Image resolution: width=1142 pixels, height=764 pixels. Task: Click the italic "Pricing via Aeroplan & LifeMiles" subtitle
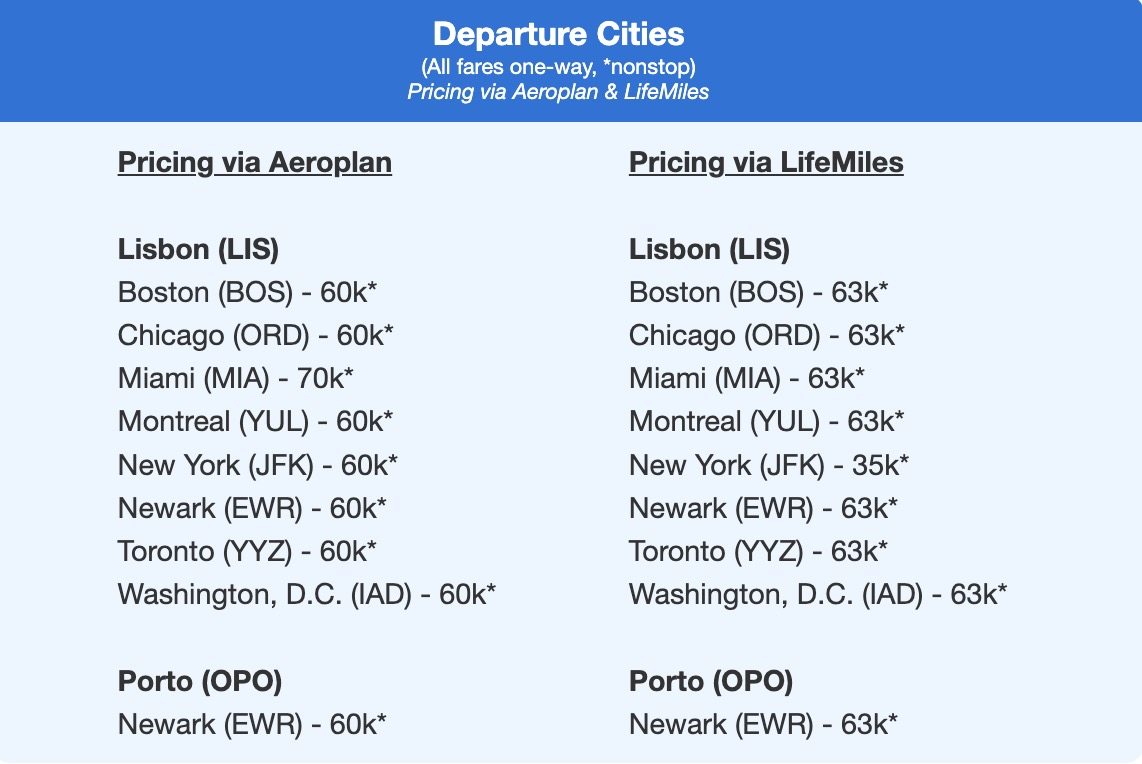pyautogui.click(x=558, y=92)
